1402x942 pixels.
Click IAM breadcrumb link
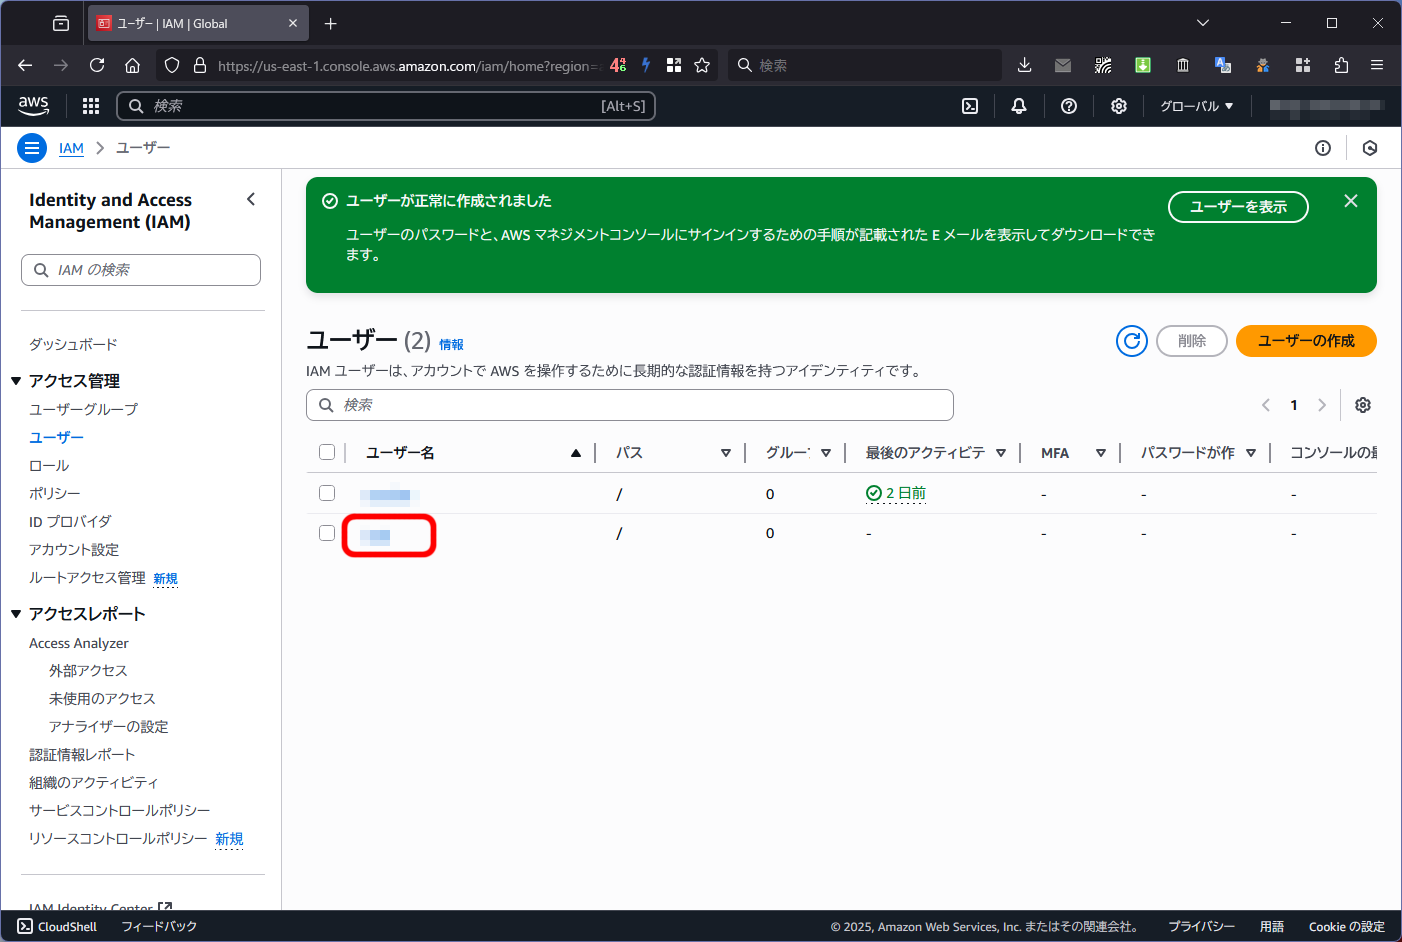[x=71, y=148]
